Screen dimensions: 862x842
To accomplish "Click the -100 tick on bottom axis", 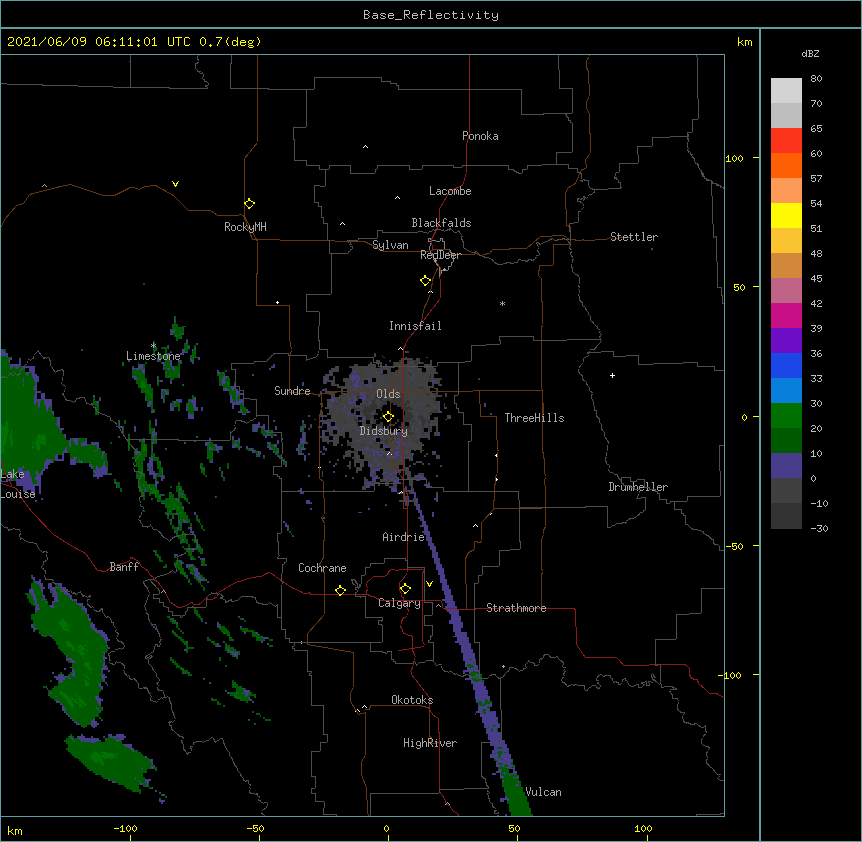I will [x=125, y=828].
